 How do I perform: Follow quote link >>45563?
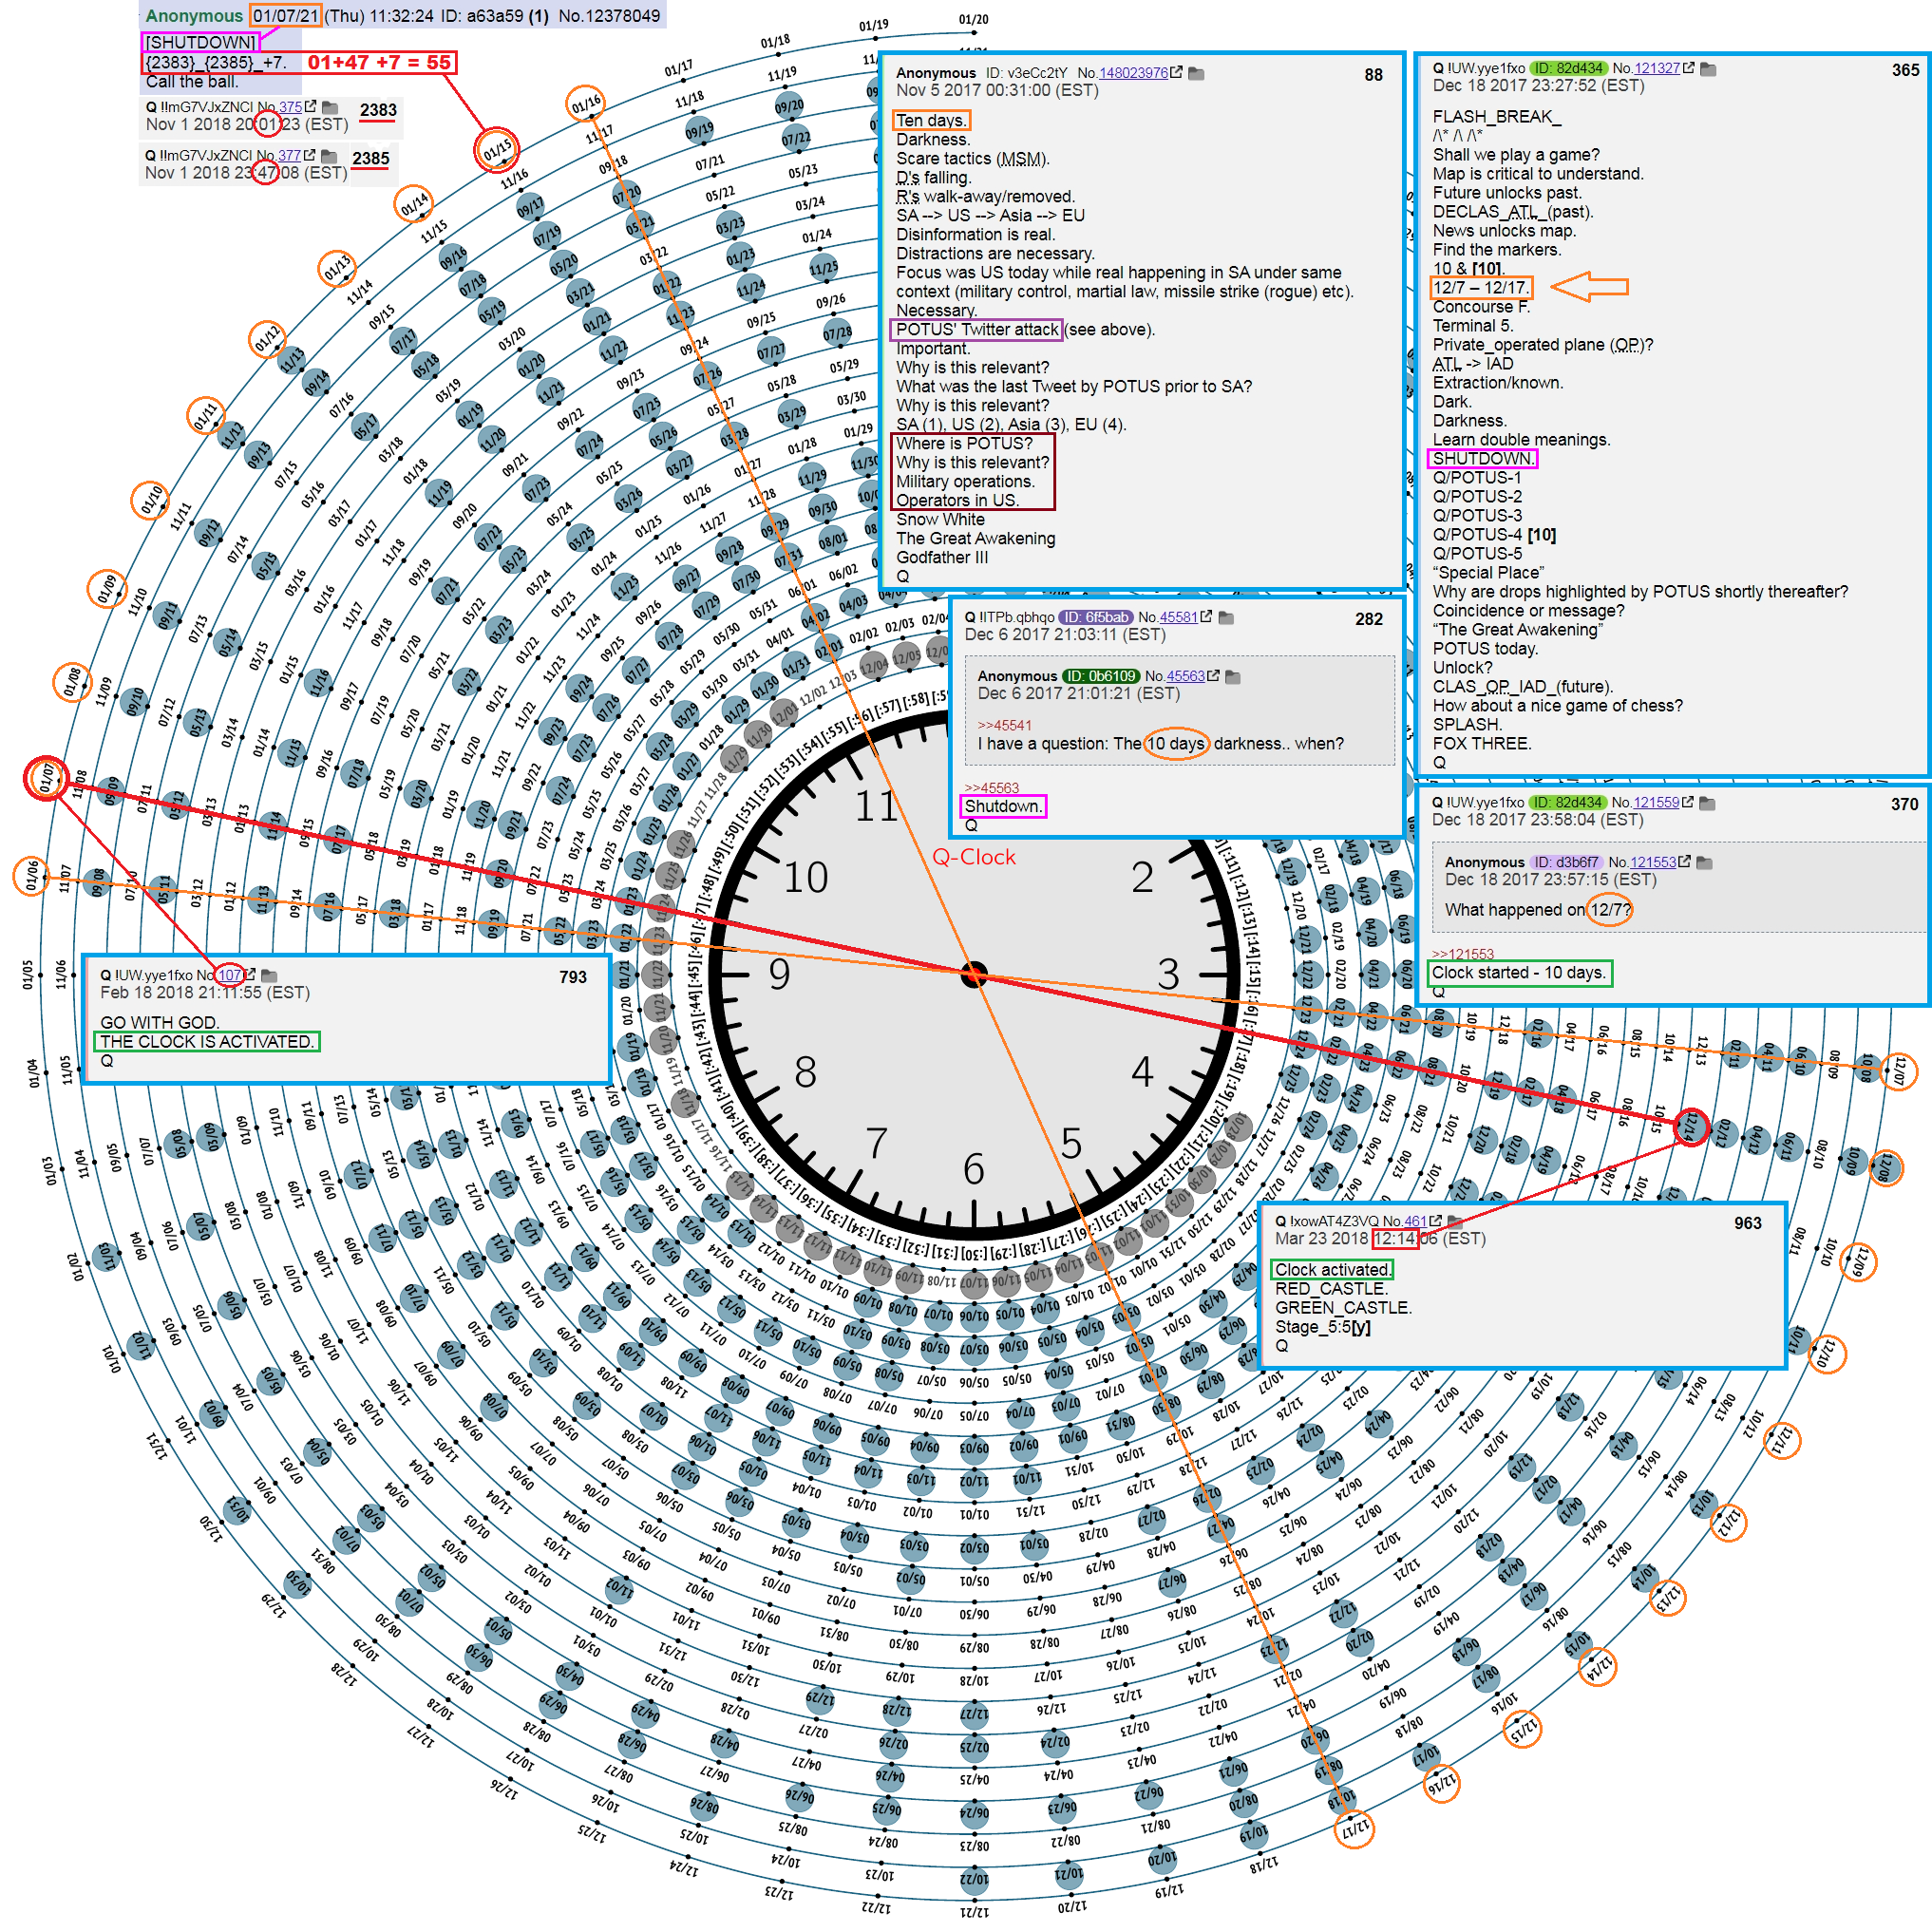point(992,788)
